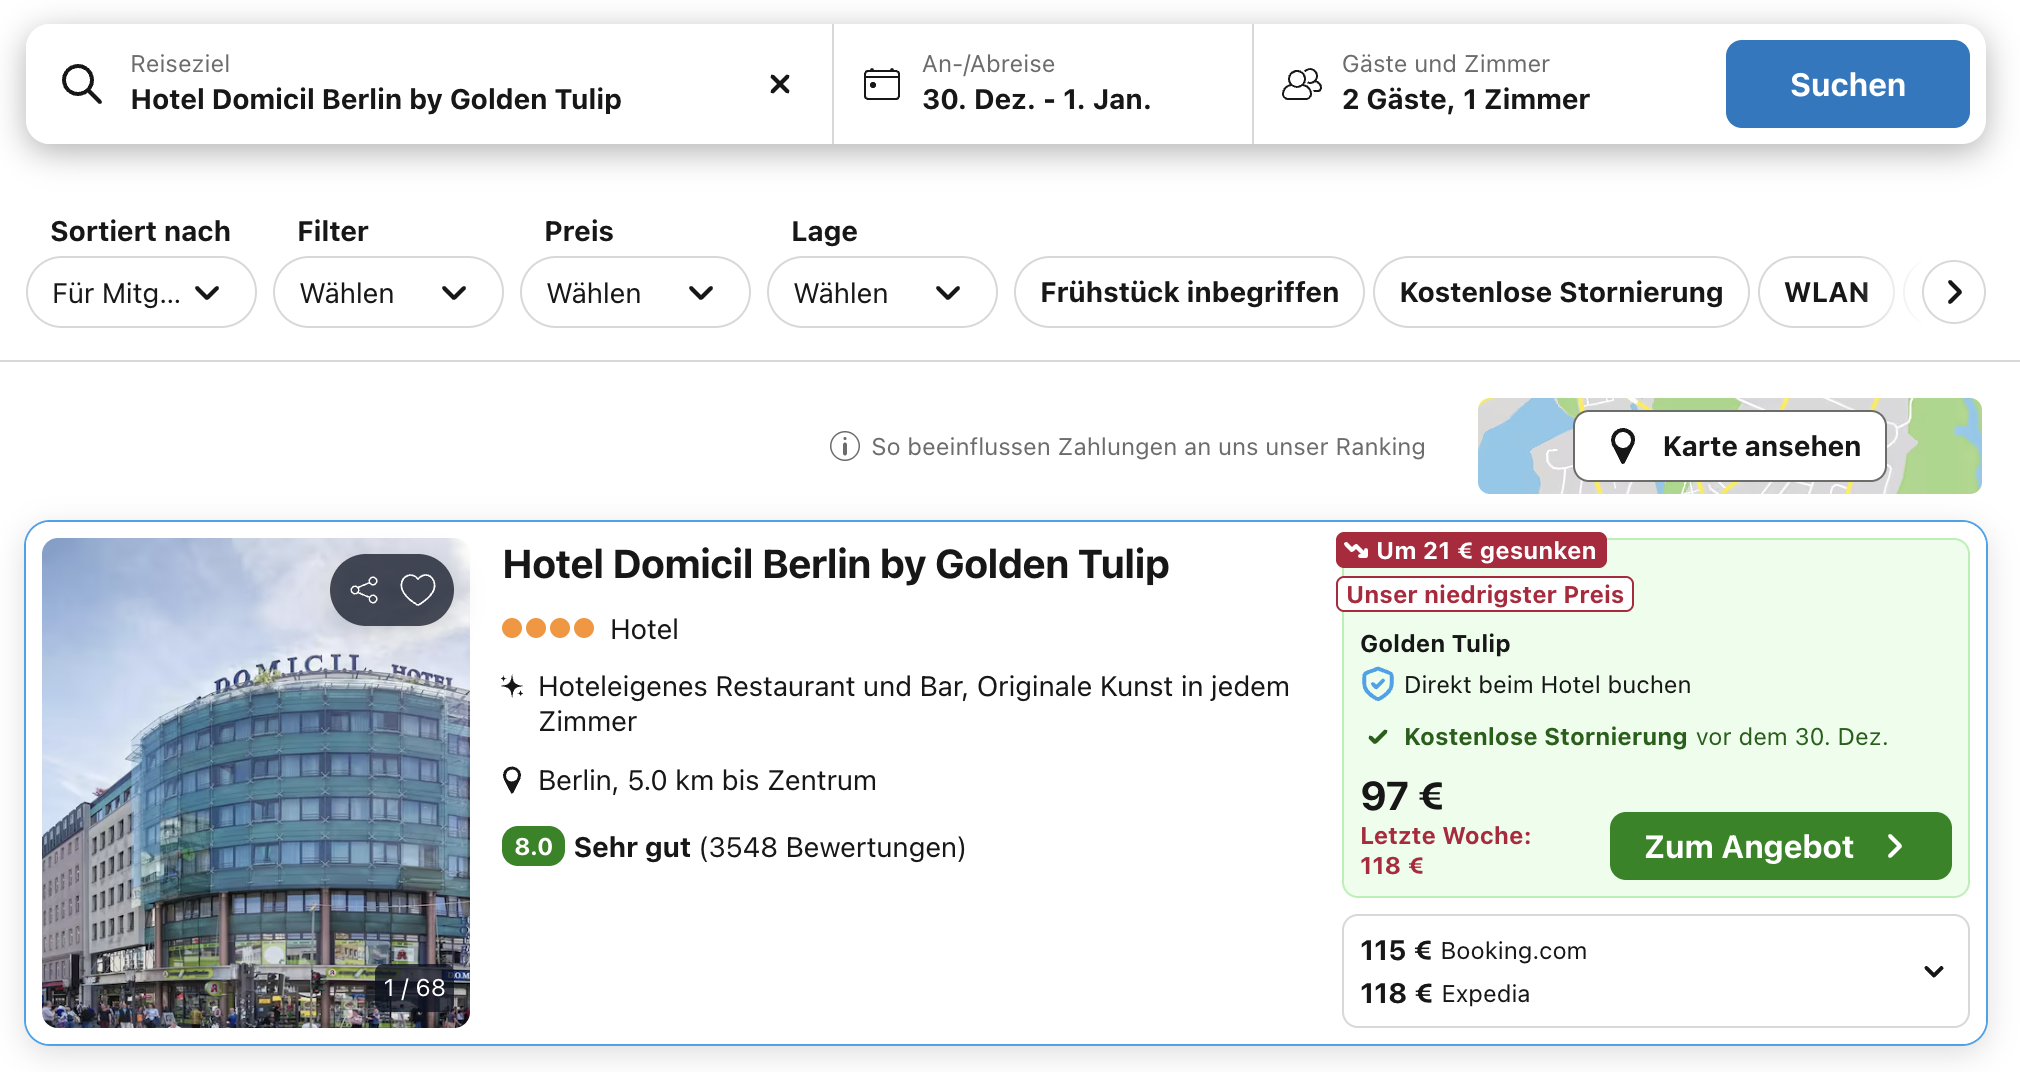Click the guests and rooms icon

pos(1301,84)
